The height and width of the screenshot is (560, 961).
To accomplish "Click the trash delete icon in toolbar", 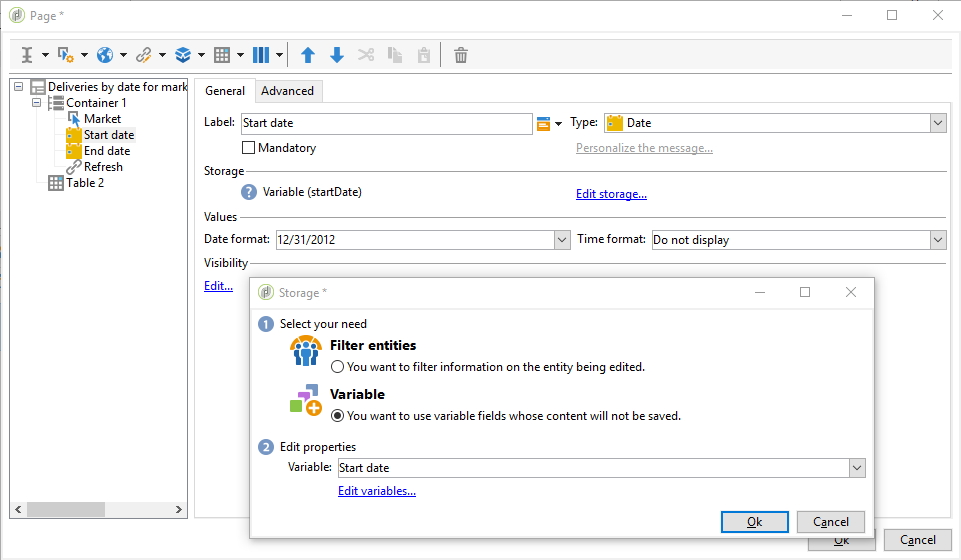I will (x=460, y=55).
